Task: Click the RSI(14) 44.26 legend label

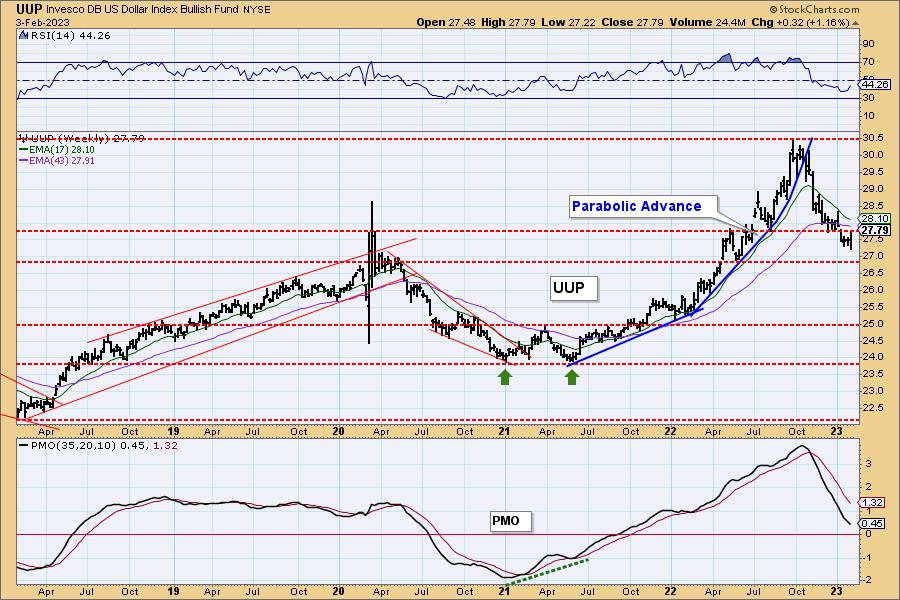Action: [x=70, y=36]
